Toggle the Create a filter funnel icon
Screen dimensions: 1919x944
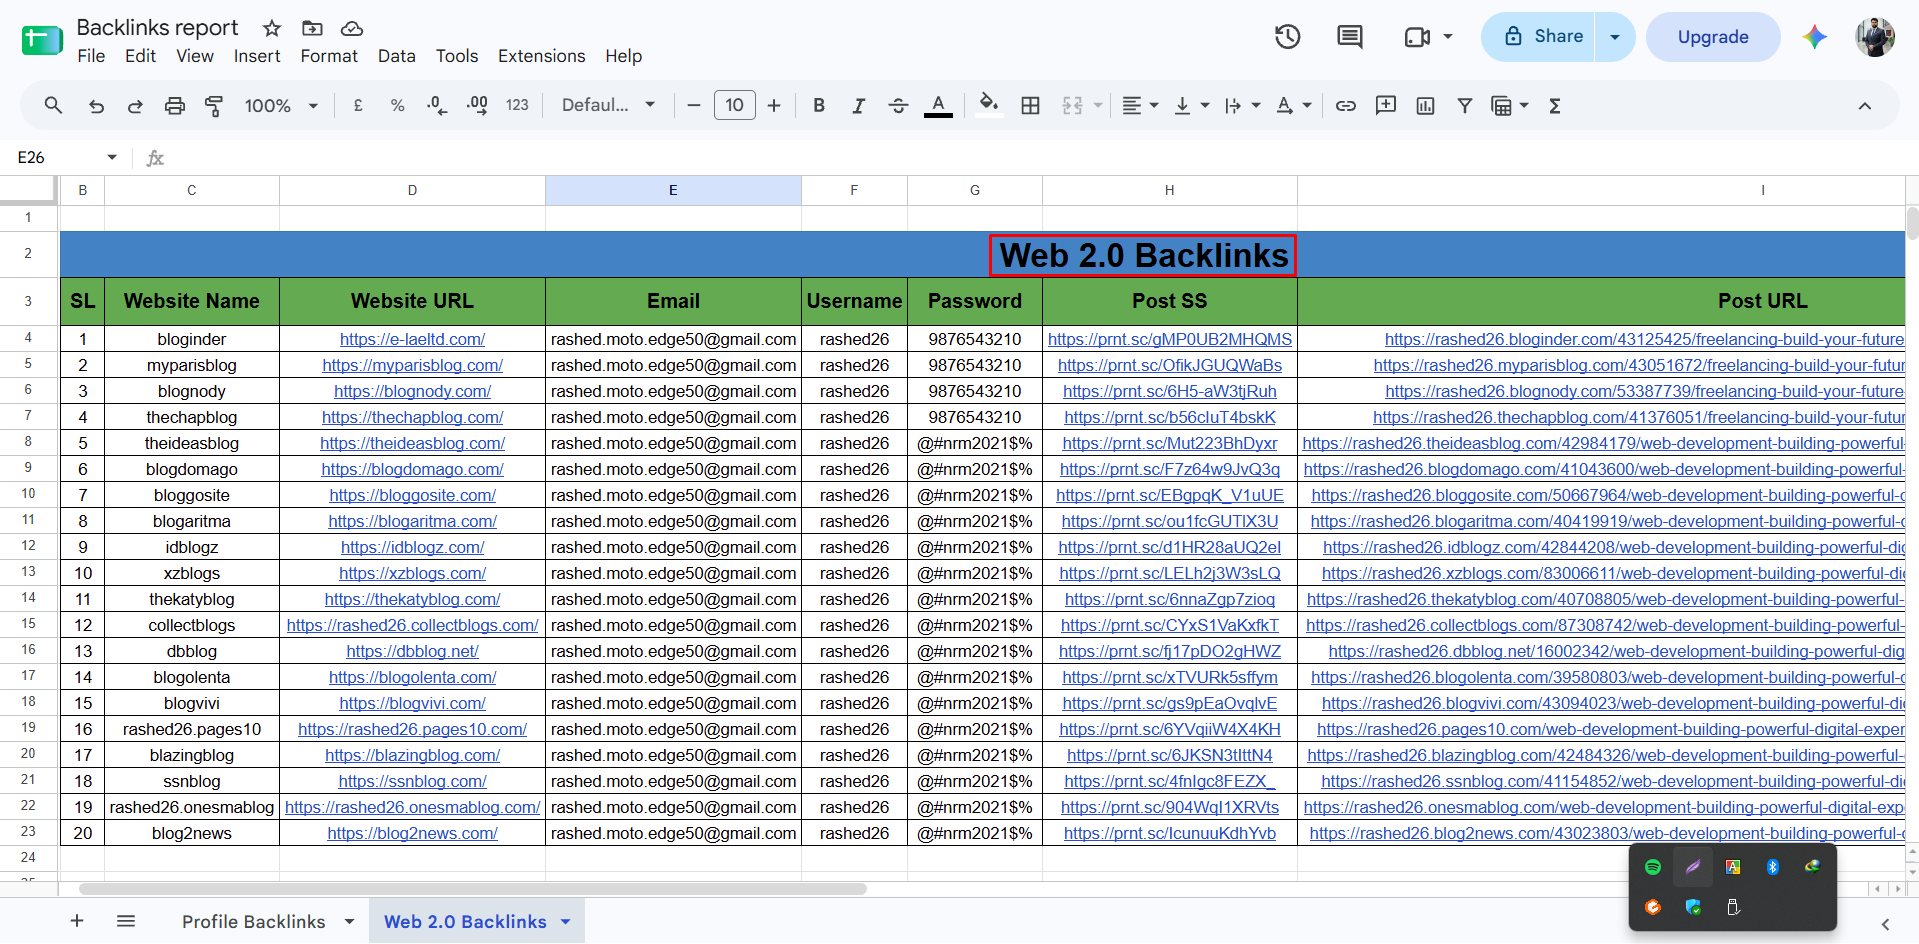click(1465, 105)
